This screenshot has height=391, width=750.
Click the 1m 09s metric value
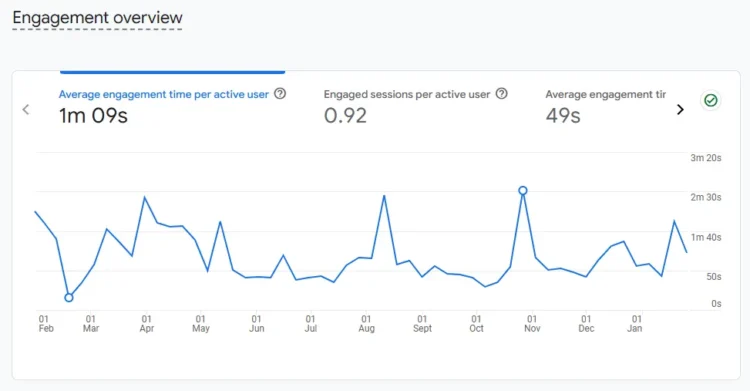pyautogui.click(x=93, y=116)
